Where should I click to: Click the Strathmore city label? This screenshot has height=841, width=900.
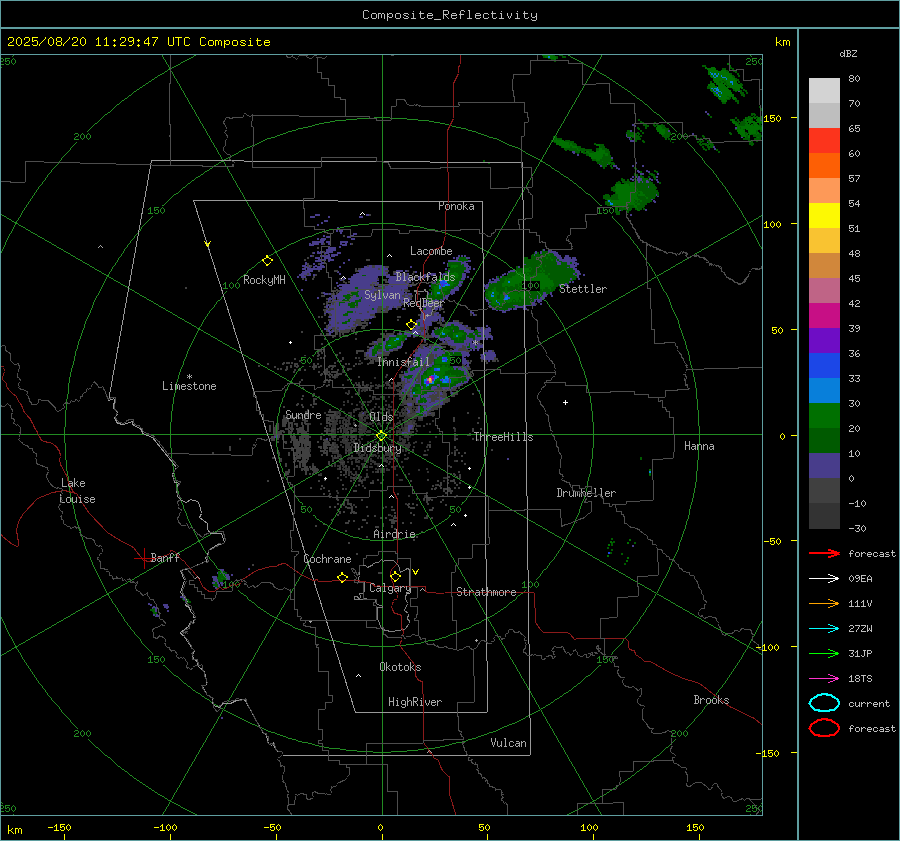click(x=486, y=592)
